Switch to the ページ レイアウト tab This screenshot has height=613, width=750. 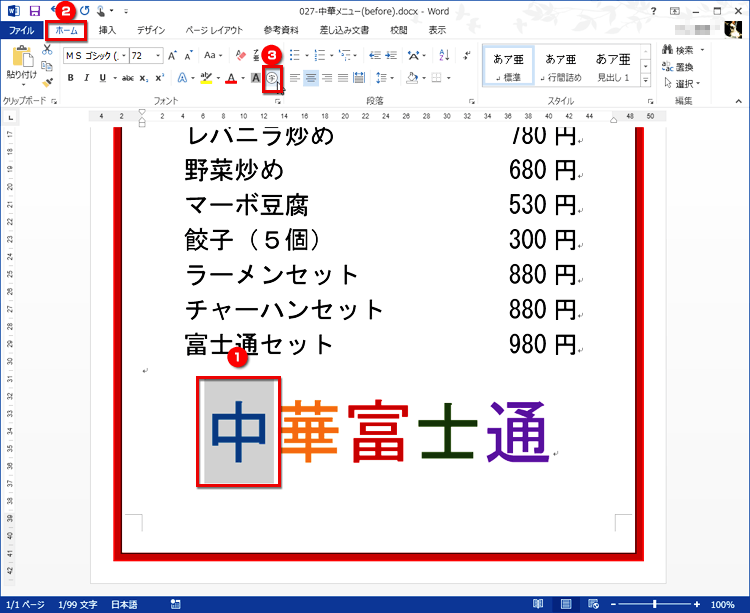tap(214, 30)
